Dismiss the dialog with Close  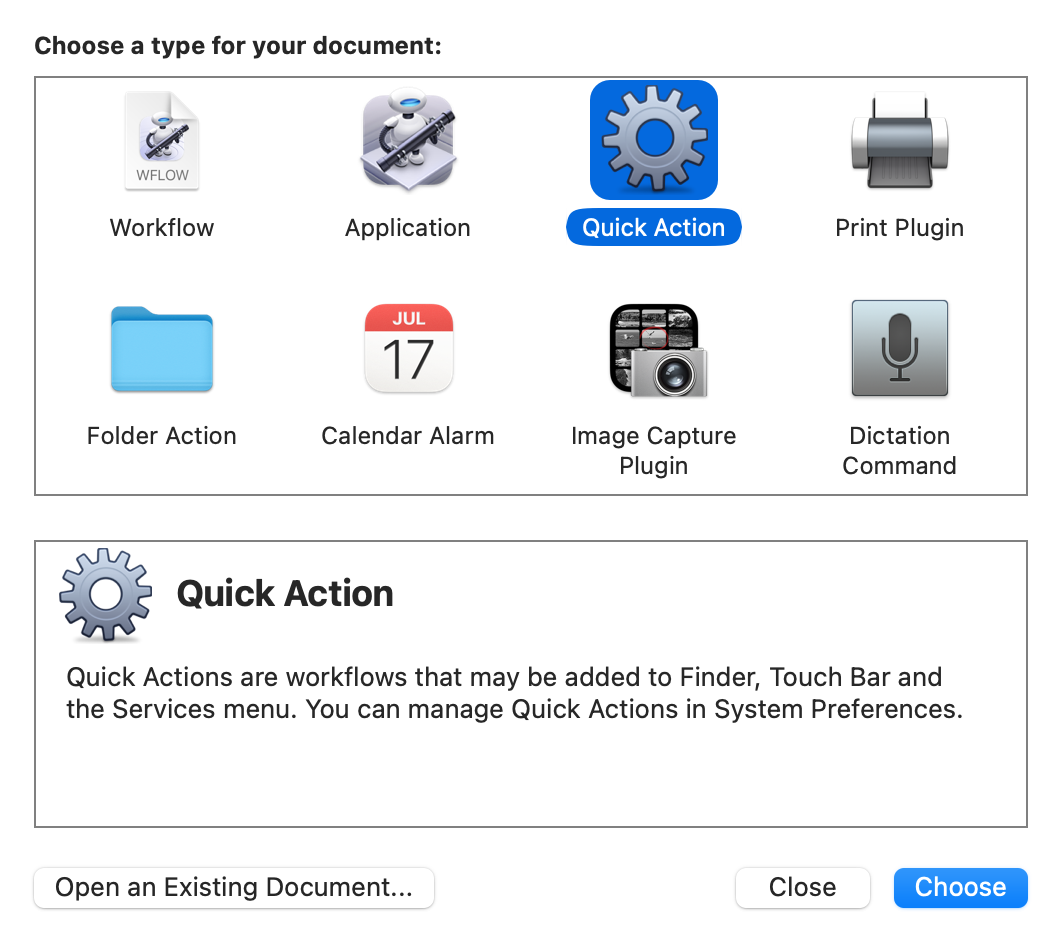(802, 887)
